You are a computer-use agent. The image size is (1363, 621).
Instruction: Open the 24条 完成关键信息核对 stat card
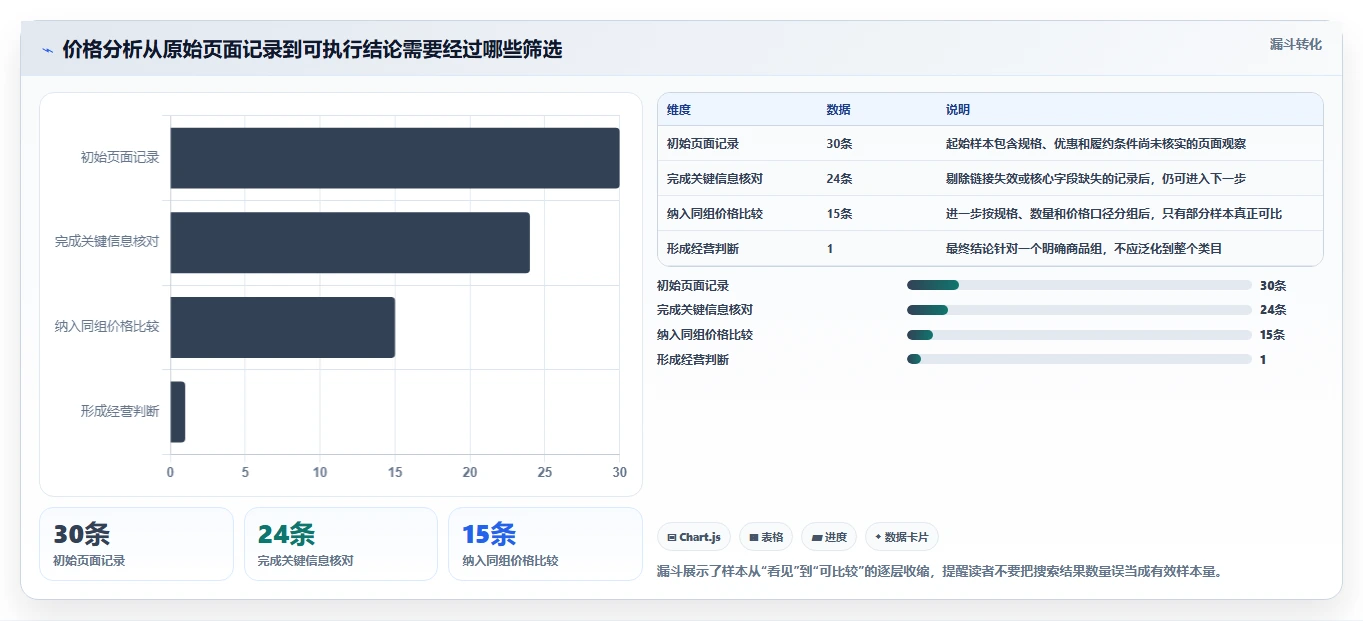click(341, 544)
